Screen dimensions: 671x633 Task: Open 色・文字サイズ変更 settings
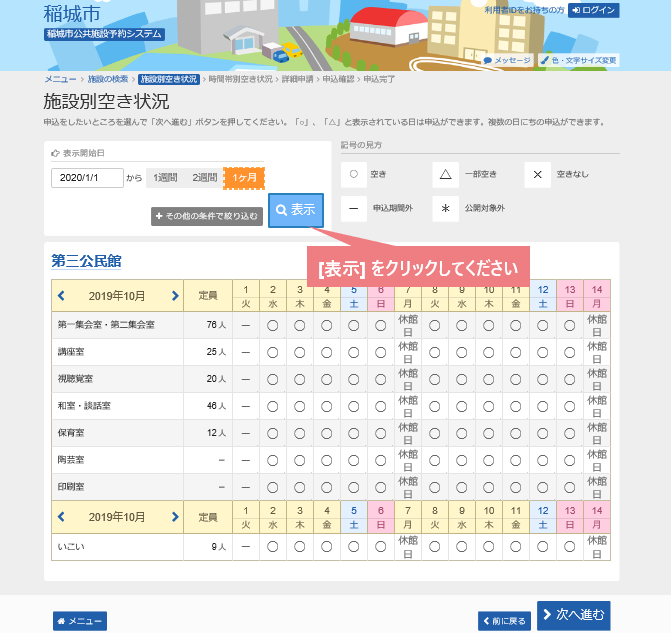point(578,60)
